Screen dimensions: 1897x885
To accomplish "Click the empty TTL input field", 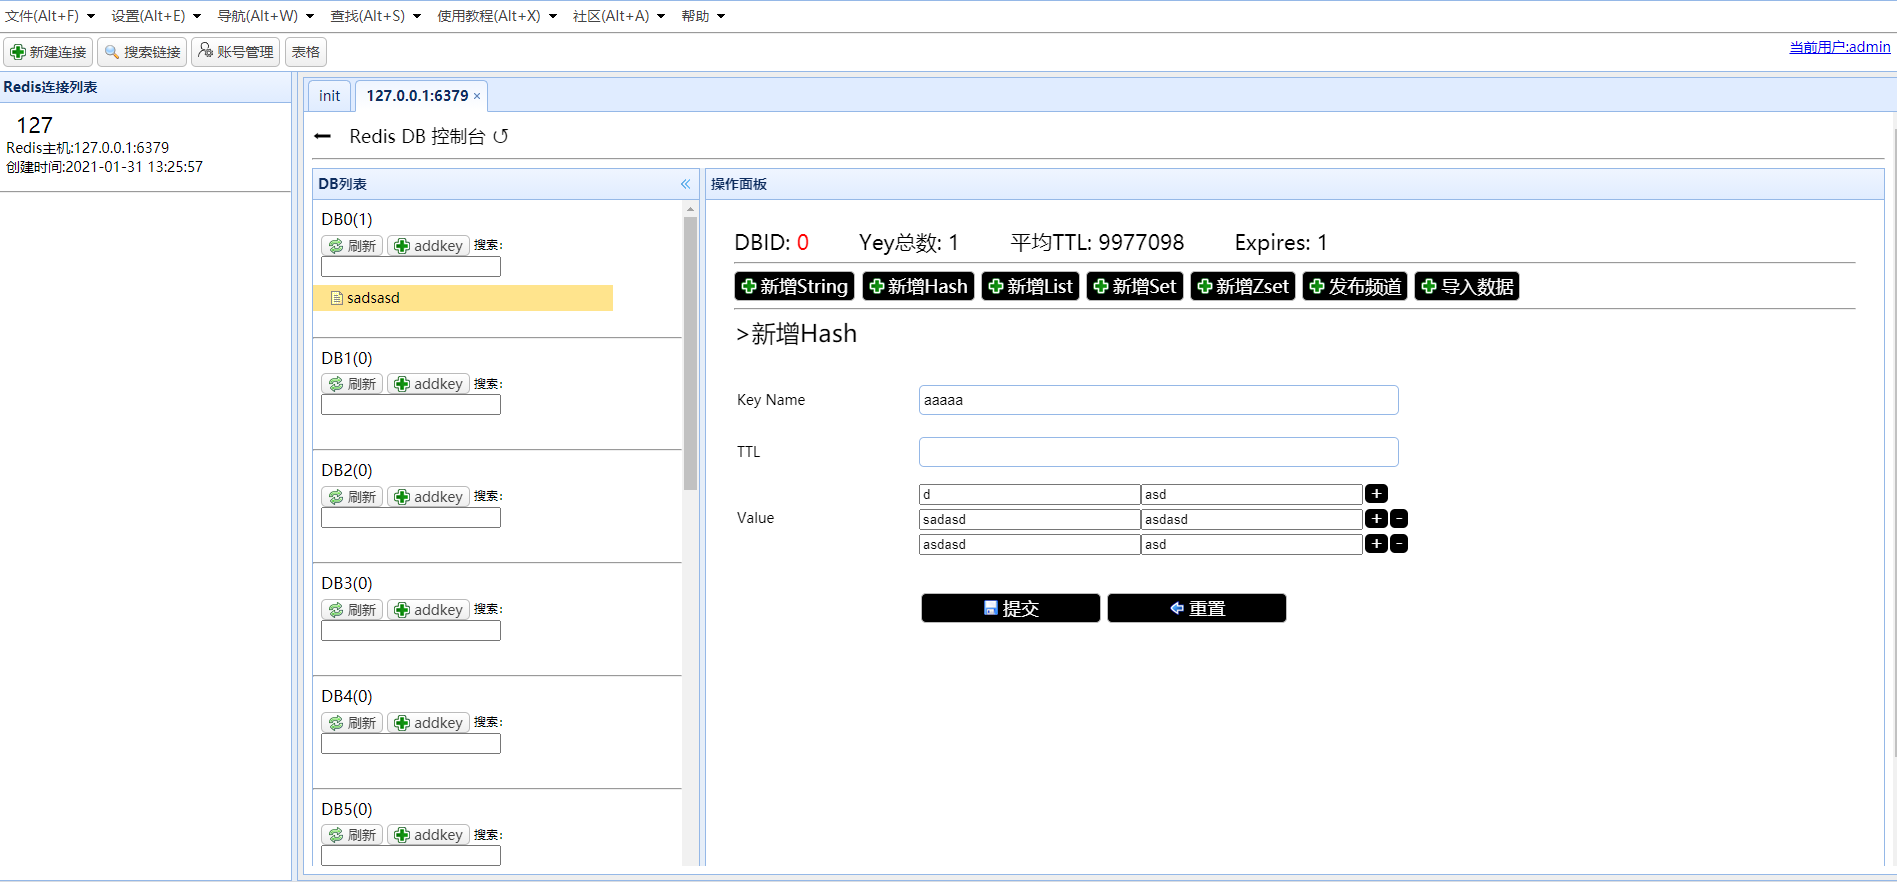I will coord(1158,452).
